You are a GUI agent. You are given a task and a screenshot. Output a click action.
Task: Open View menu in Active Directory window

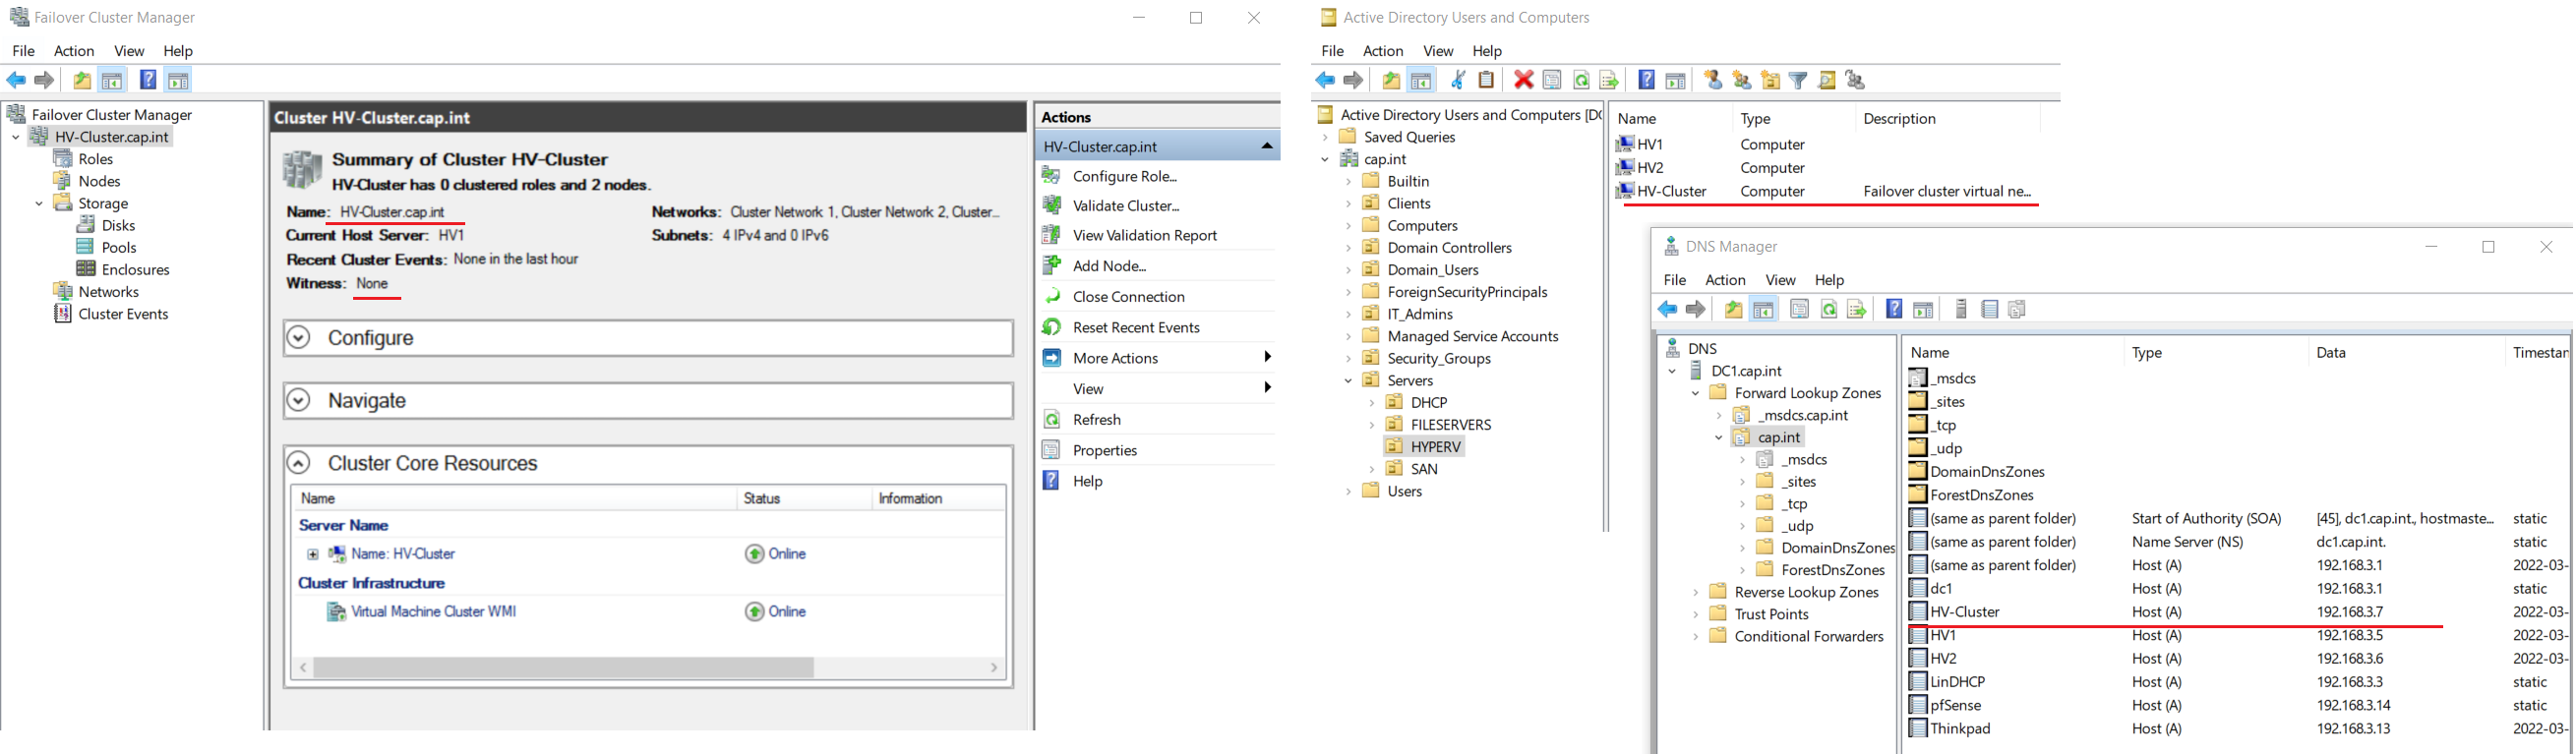pos(1438,51)
